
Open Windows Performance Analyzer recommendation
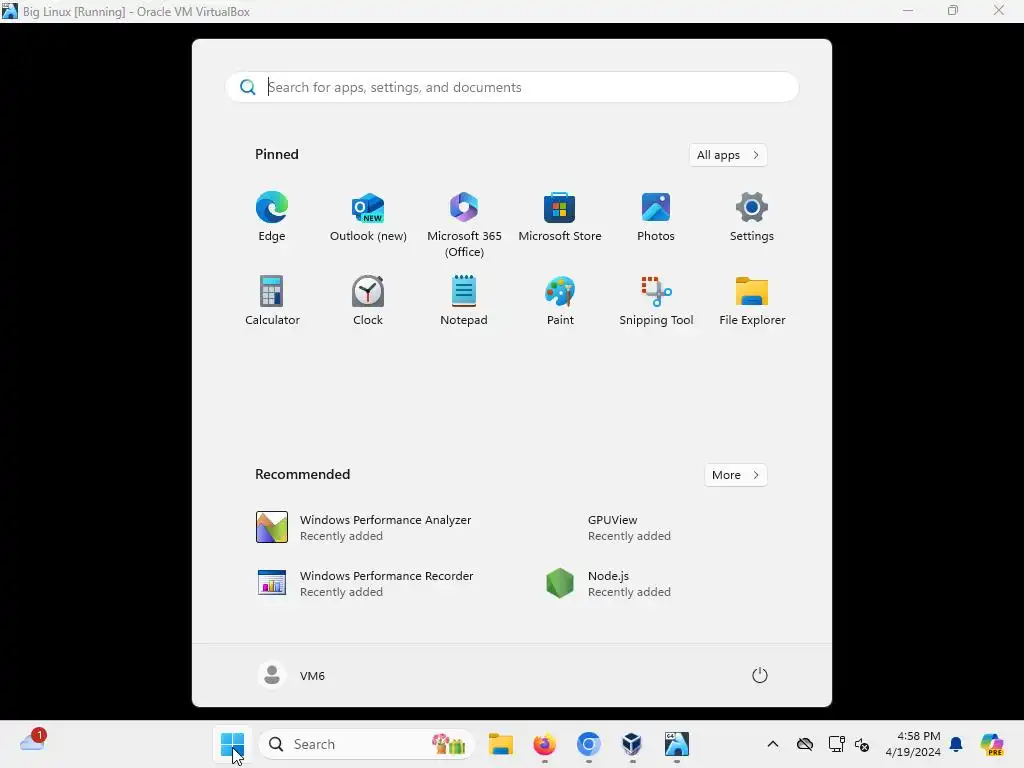(364, 528)
